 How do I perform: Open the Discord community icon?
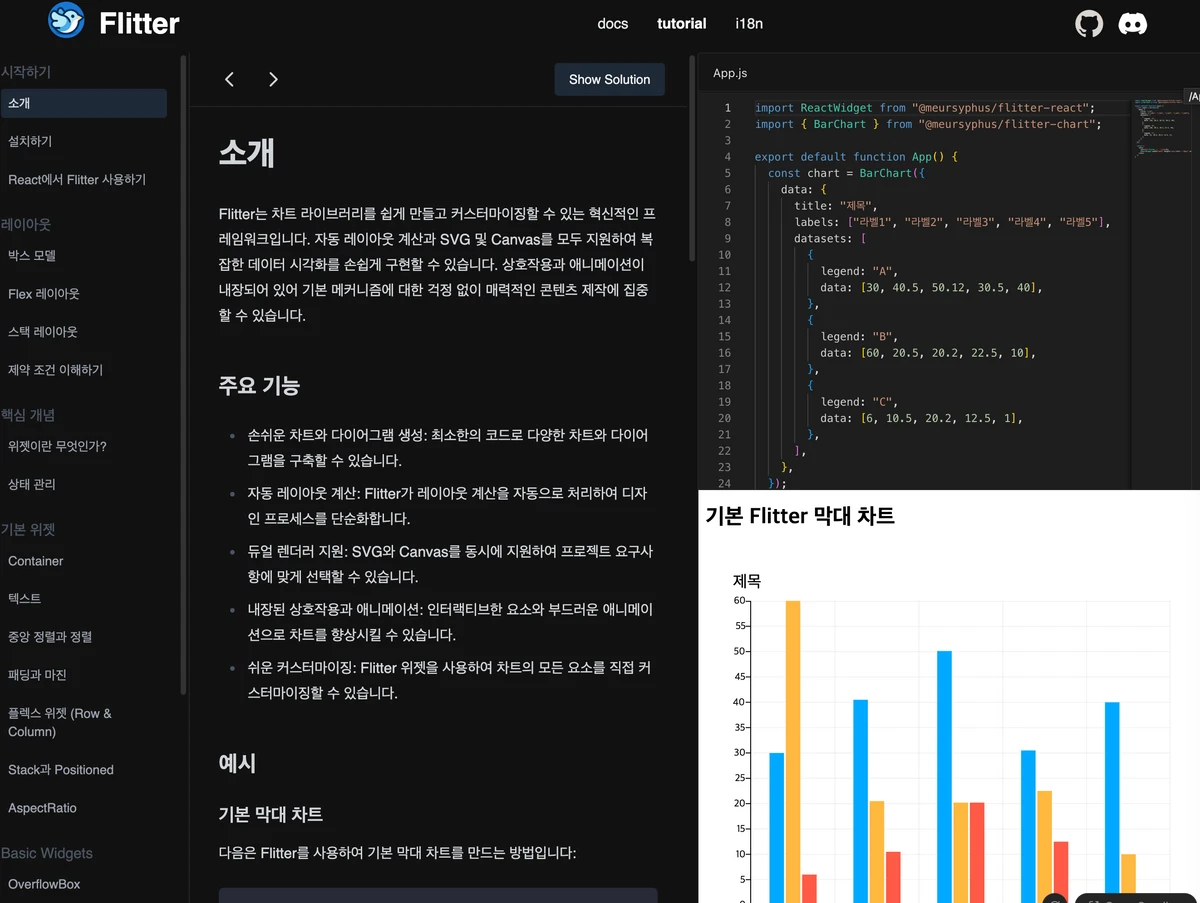click(1133, 24)
